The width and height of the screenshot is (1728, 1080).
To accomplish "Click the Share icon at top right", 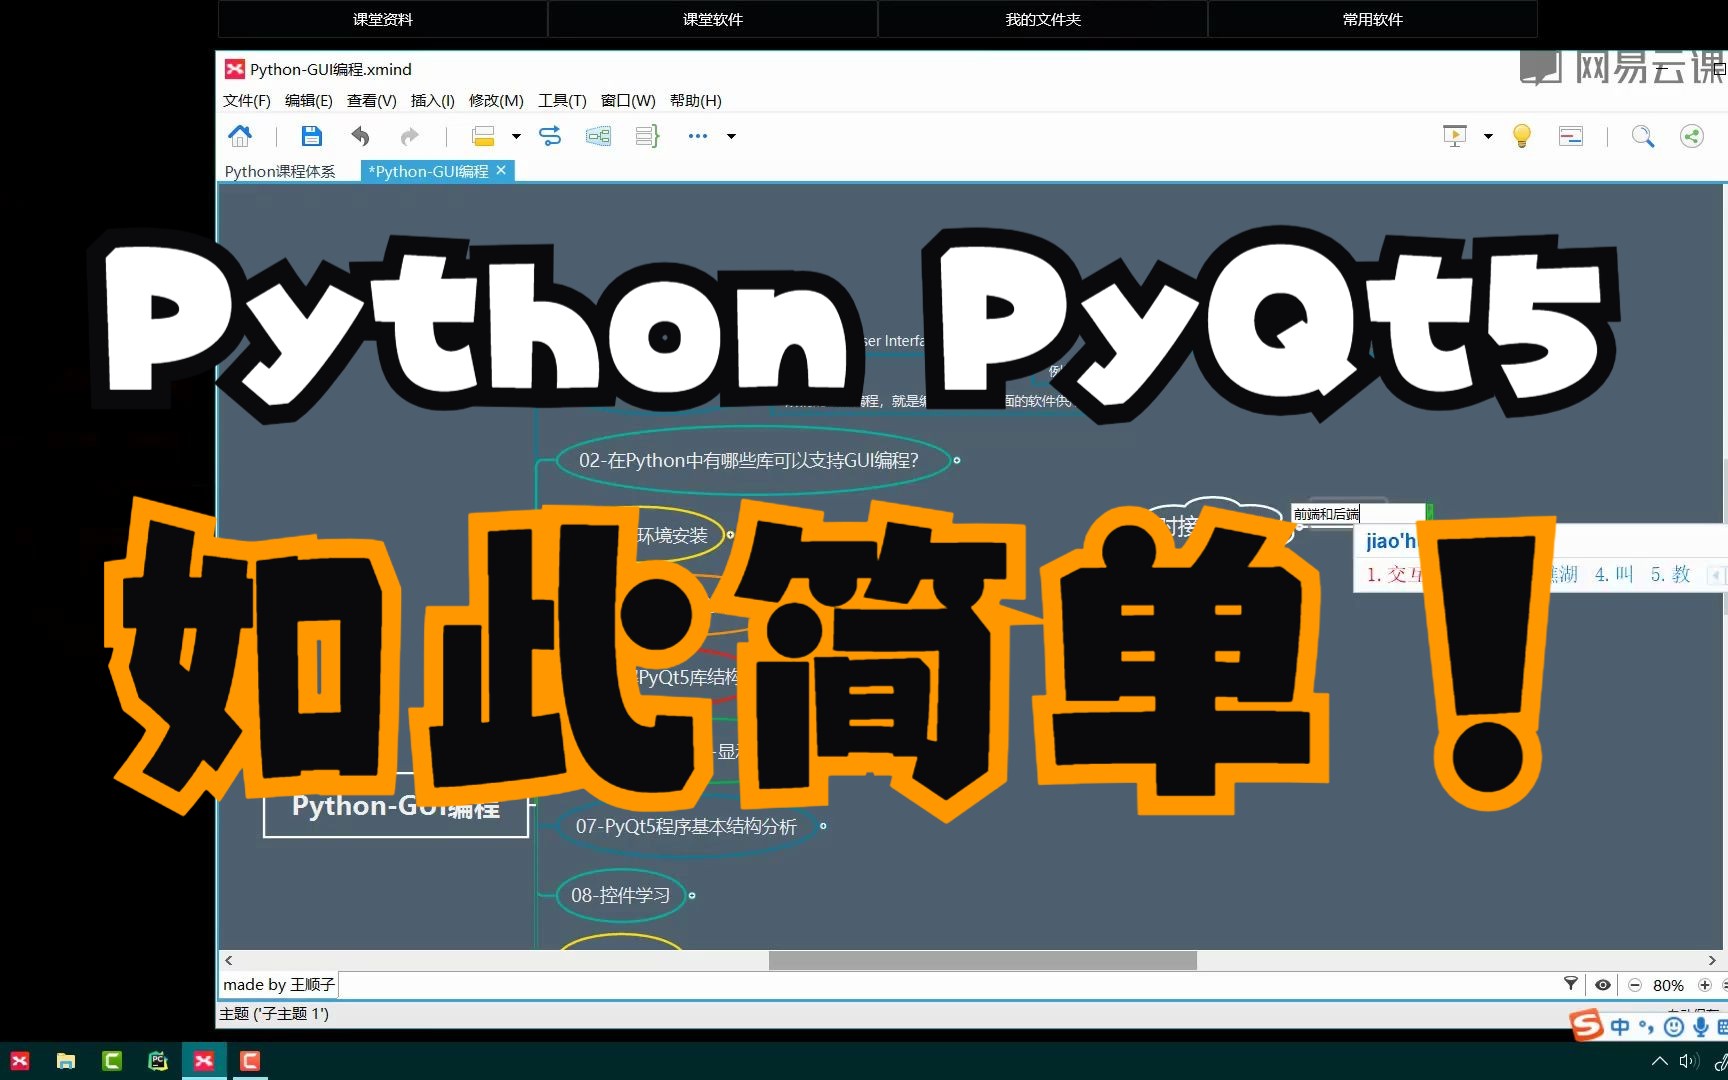I will click(1690, 136).
